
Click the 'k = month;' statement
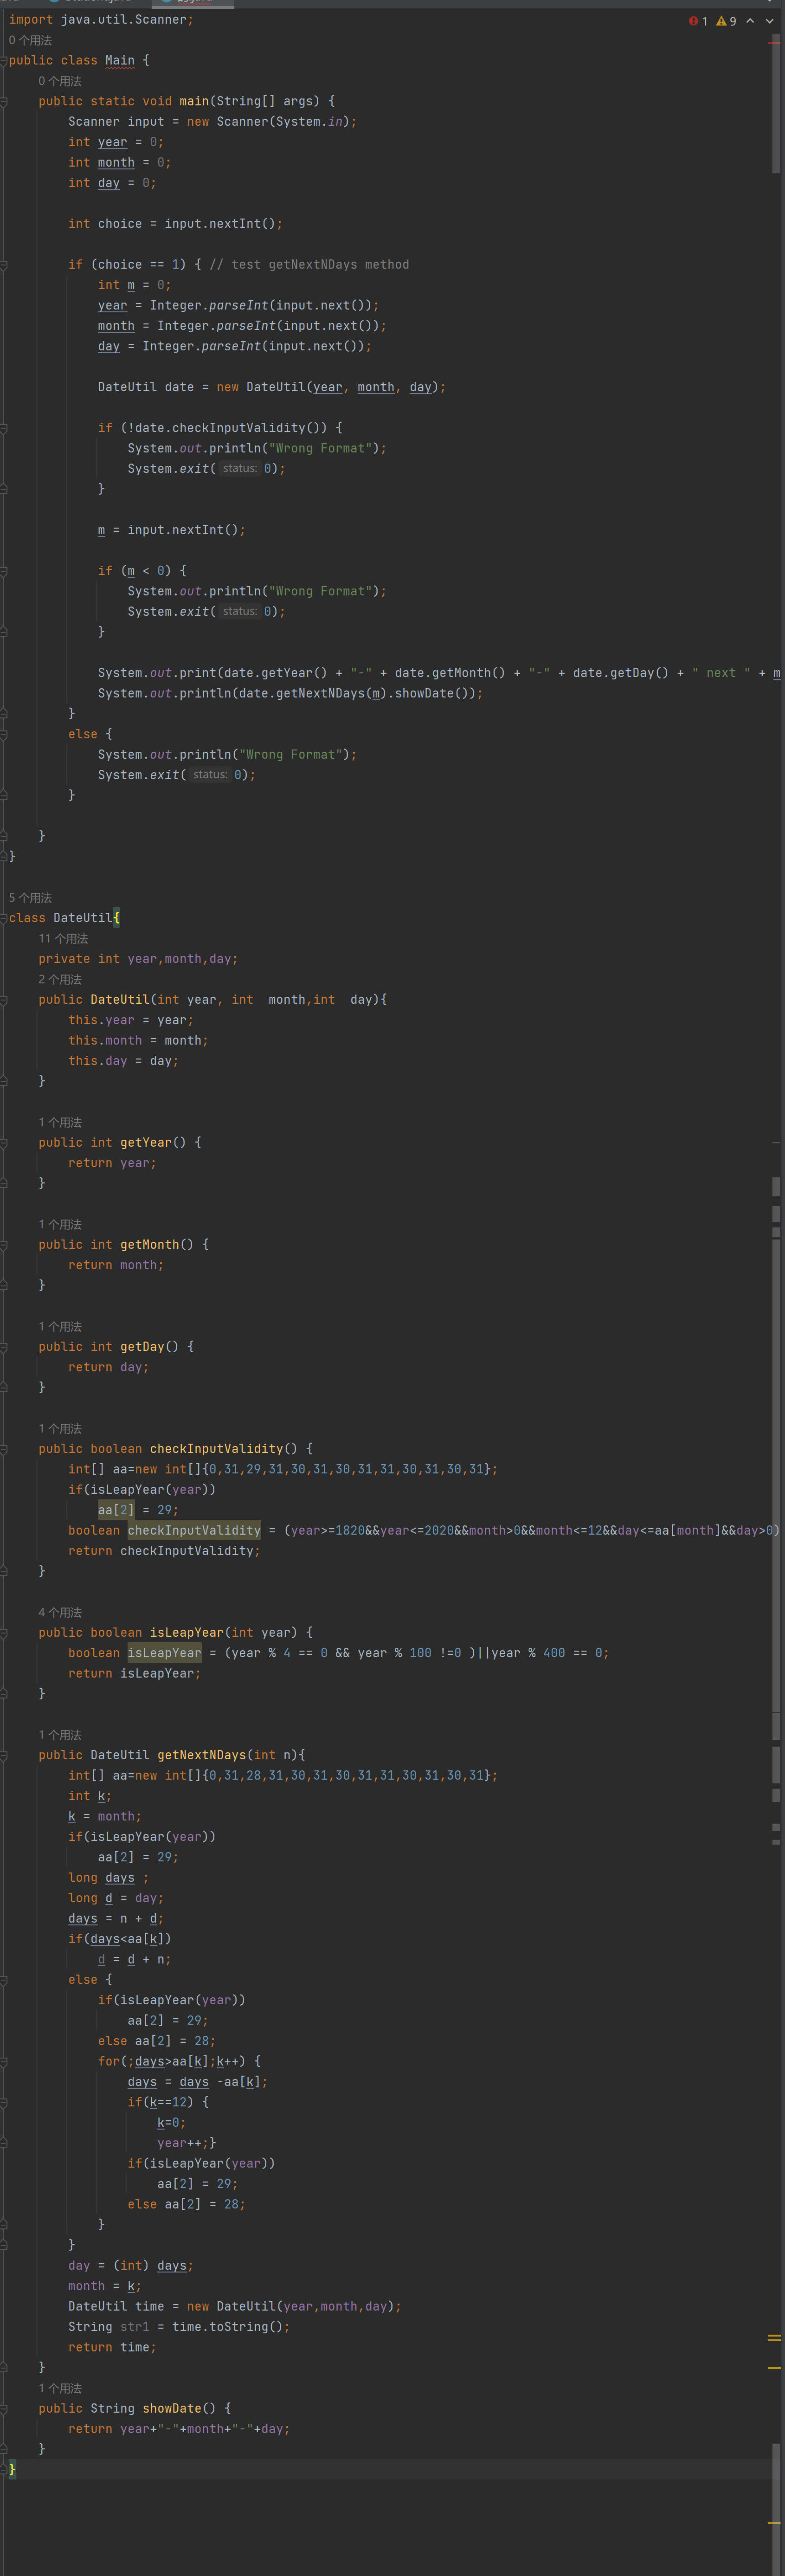[105, 1816]
